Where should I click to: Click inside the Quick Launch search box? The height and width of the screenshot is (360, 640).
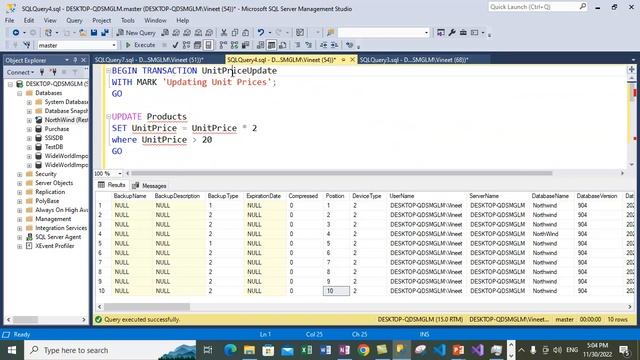click(x=534, y=7)
